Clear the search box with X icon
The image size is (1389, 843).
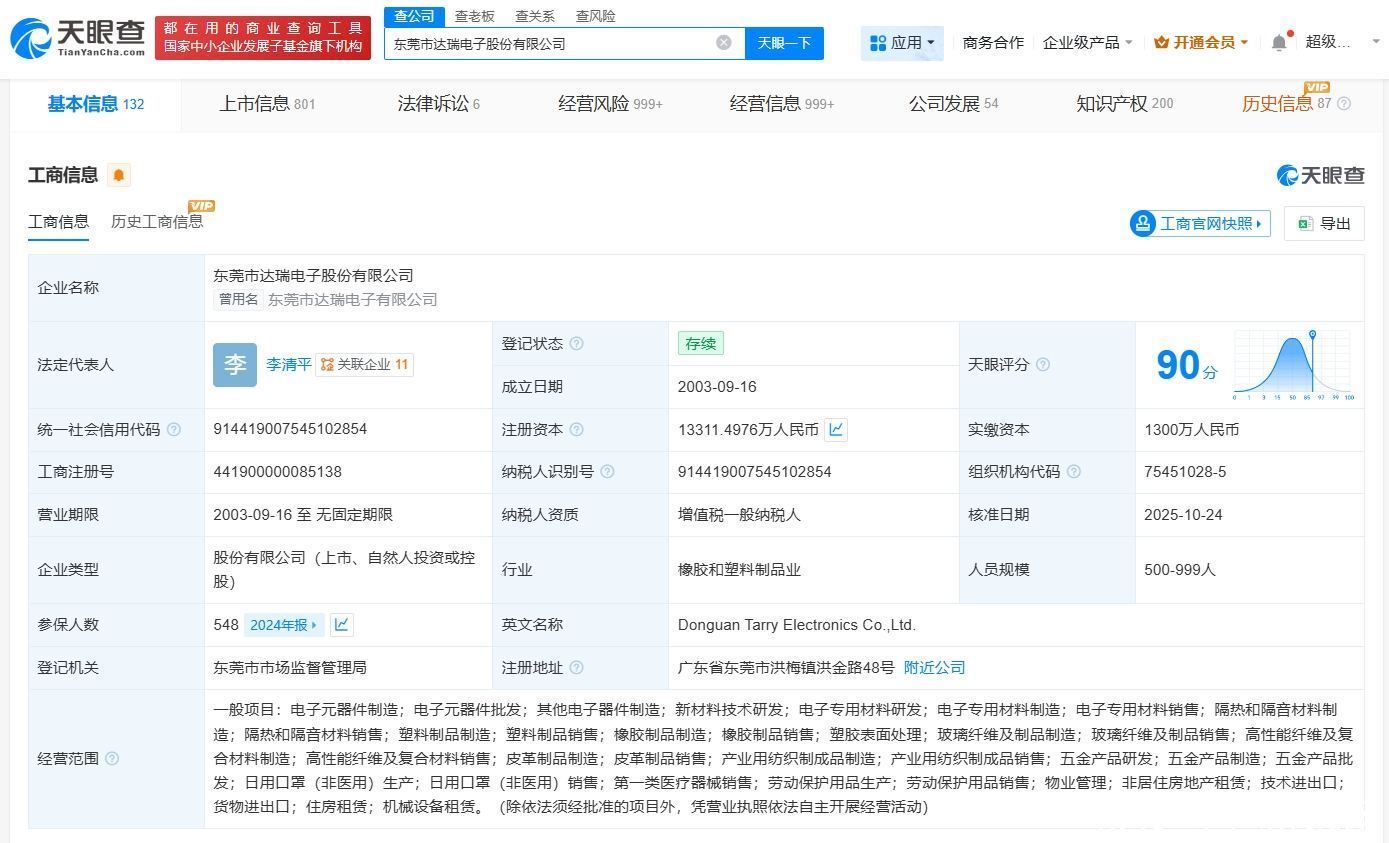pos(724,42)
